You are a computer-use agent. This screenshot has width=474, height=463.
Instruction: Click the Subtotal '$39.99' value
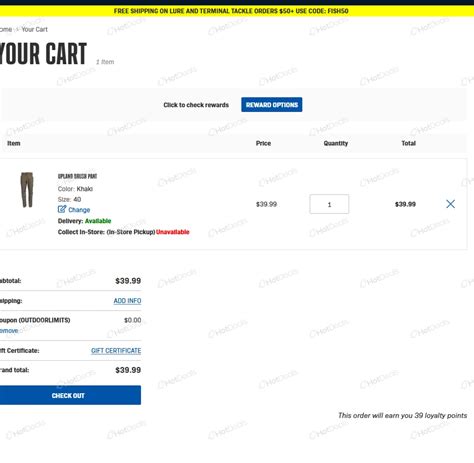128,281
